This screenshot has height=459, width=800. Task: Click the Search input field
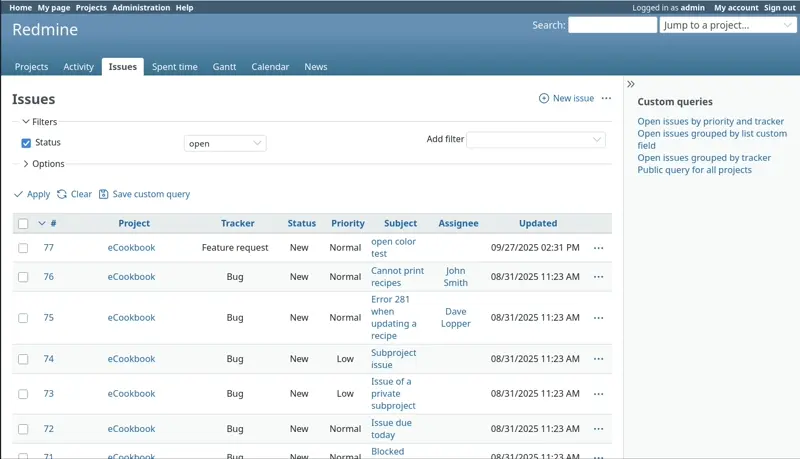612,25
